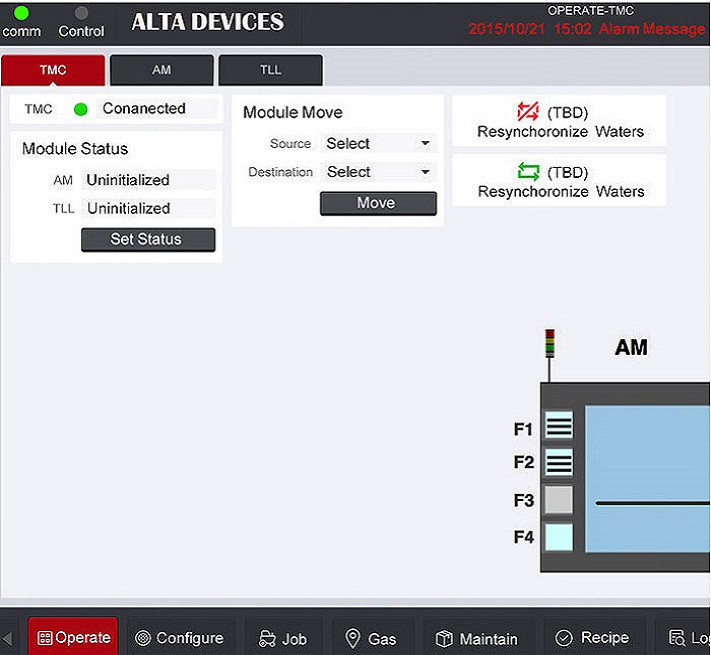The height and width of the screenshot is (655, 711).
Task: Select the empty F4 slot box
Action: (x=559, y=537)
